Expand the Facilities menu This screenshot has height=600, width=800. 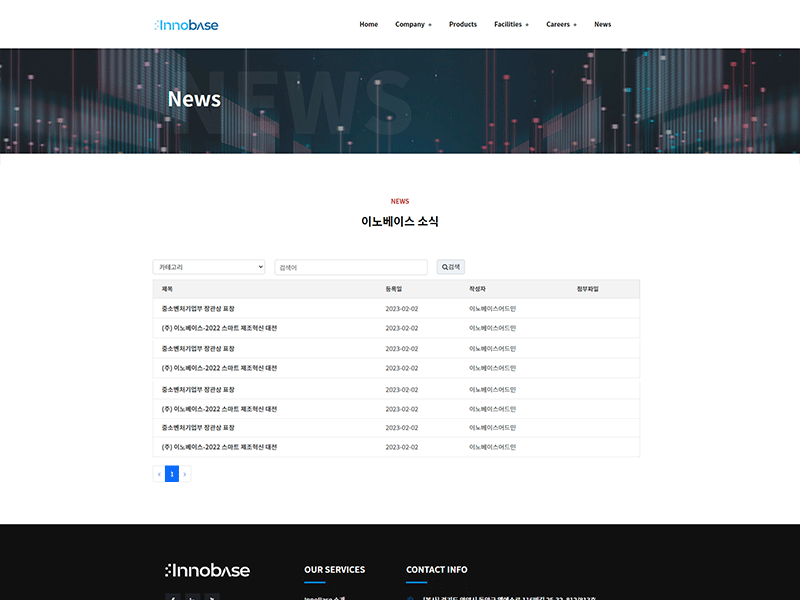pyautogui.click(x=511, y=24)
